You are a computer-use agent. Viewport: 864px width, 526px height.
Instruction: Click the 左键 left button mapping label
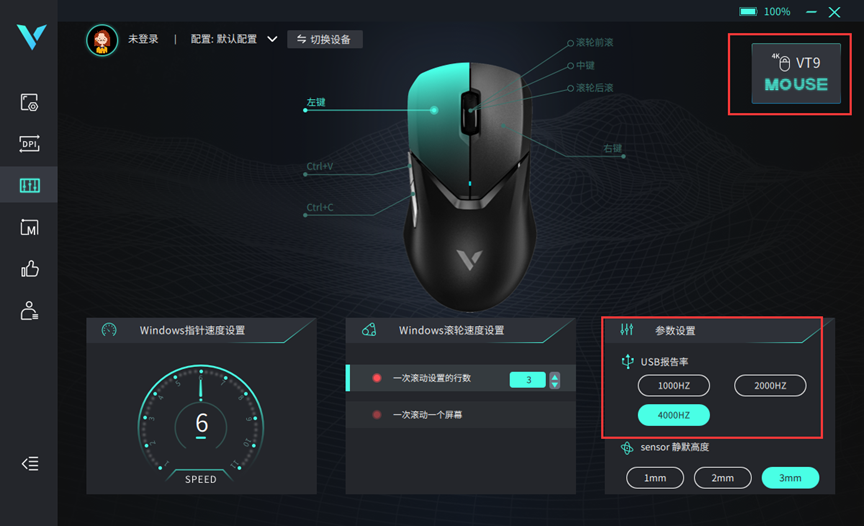316,102
